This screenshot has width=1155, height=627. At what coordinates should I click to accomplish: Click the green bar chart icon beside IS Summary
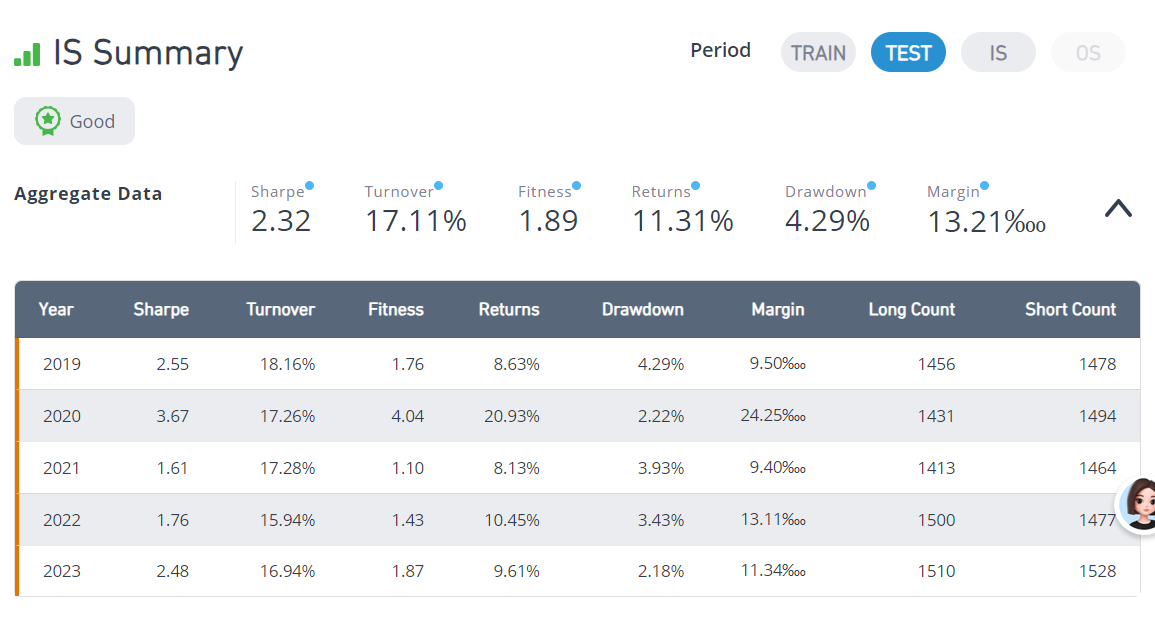(x=27, y=55)
